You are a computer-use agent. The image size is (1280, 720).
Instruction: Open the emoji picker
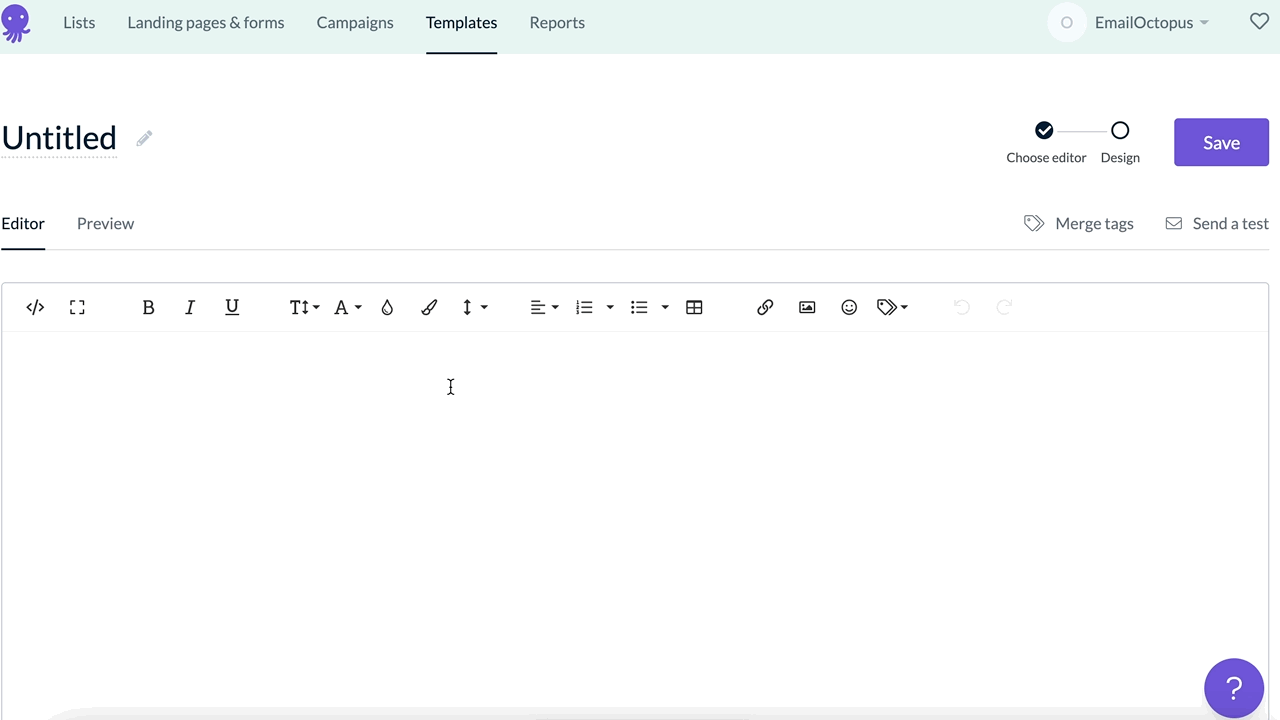point(849,307)
